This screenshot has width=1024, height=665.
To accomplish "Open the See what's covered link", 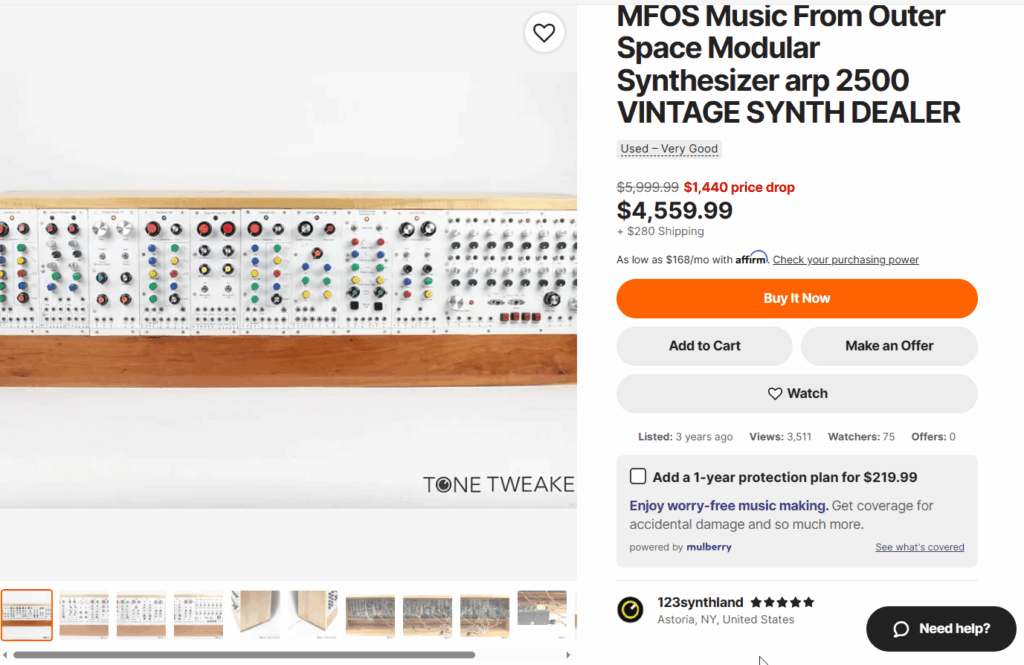I will pos(920,547).
